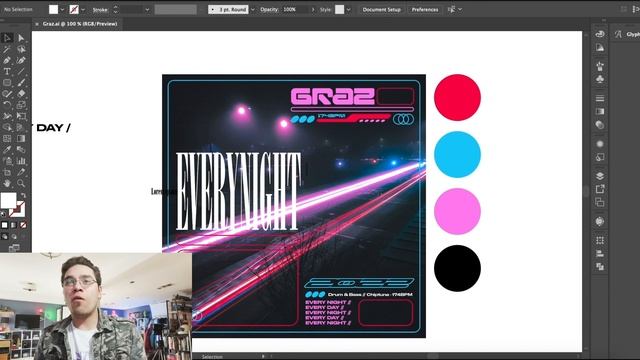Select the Eyedropper tool
Screen dimensions: 640x360
[x=7, y=149]
